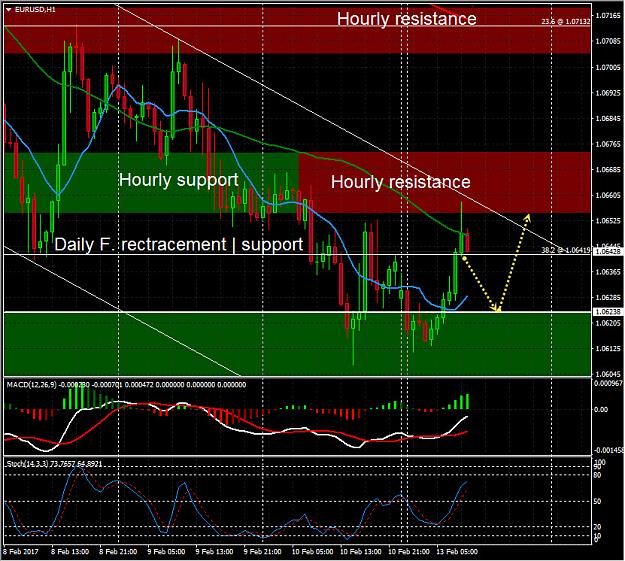625x561 pixels.
Task: Click the '9 Feb 21:00' time axis label
Action: pyautogui.click(x=262, y=552)
